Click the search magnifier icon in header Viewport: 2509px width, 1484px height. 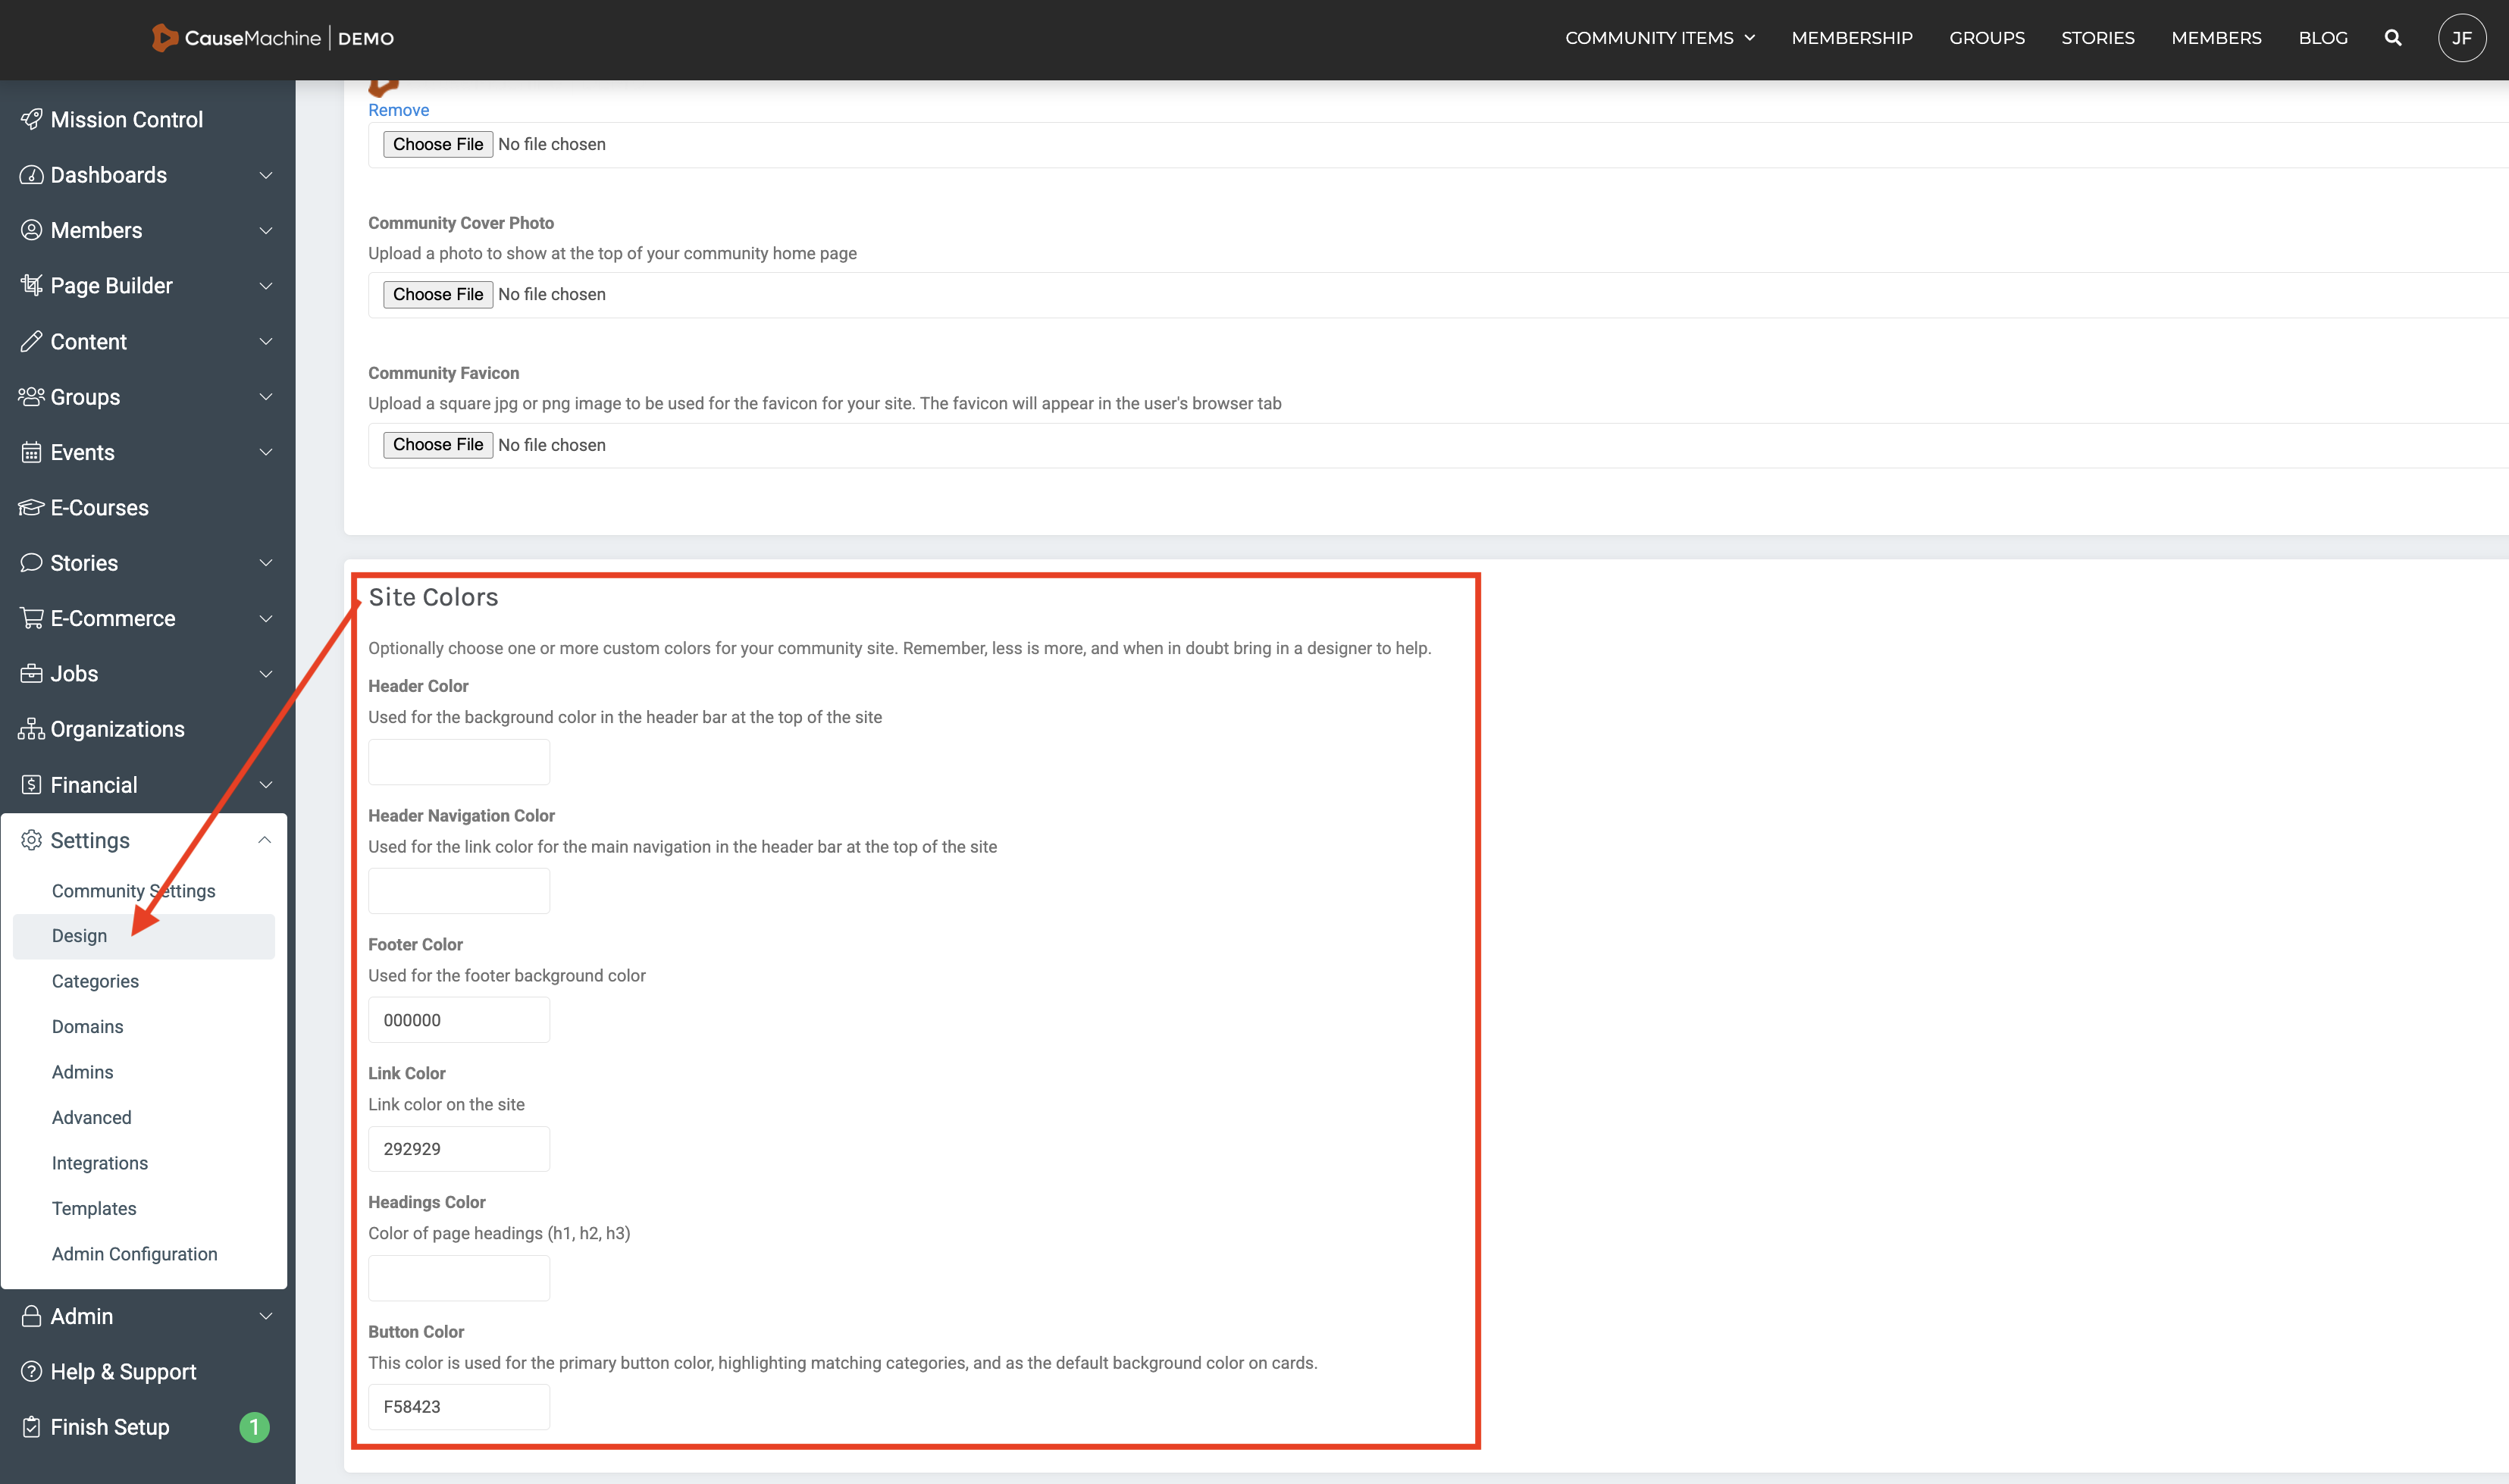click(2393, 38)
